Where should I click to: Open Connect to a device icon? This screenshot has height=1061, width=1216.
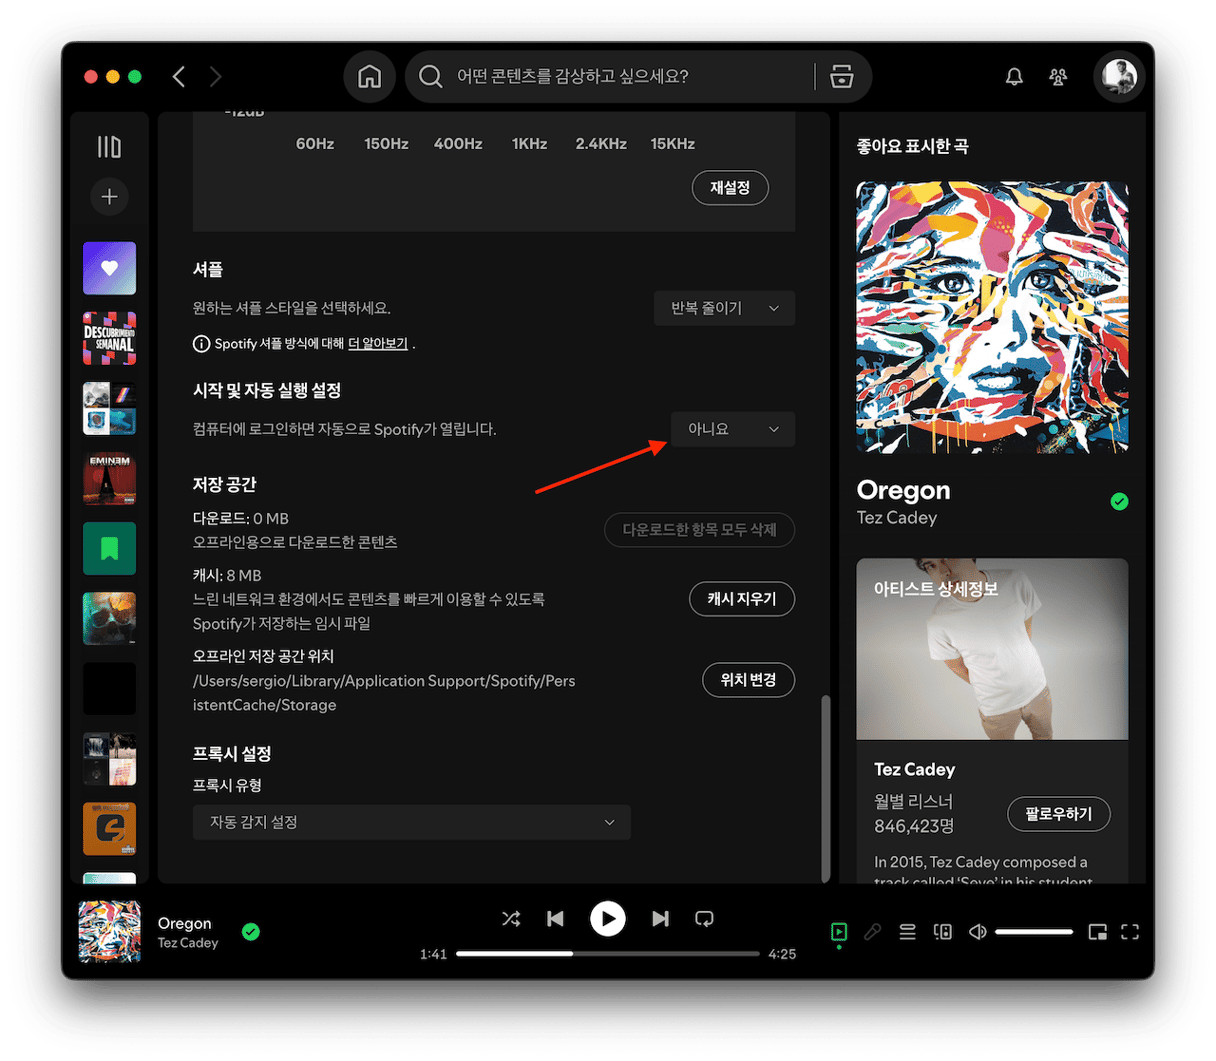[x=942, y=932]
